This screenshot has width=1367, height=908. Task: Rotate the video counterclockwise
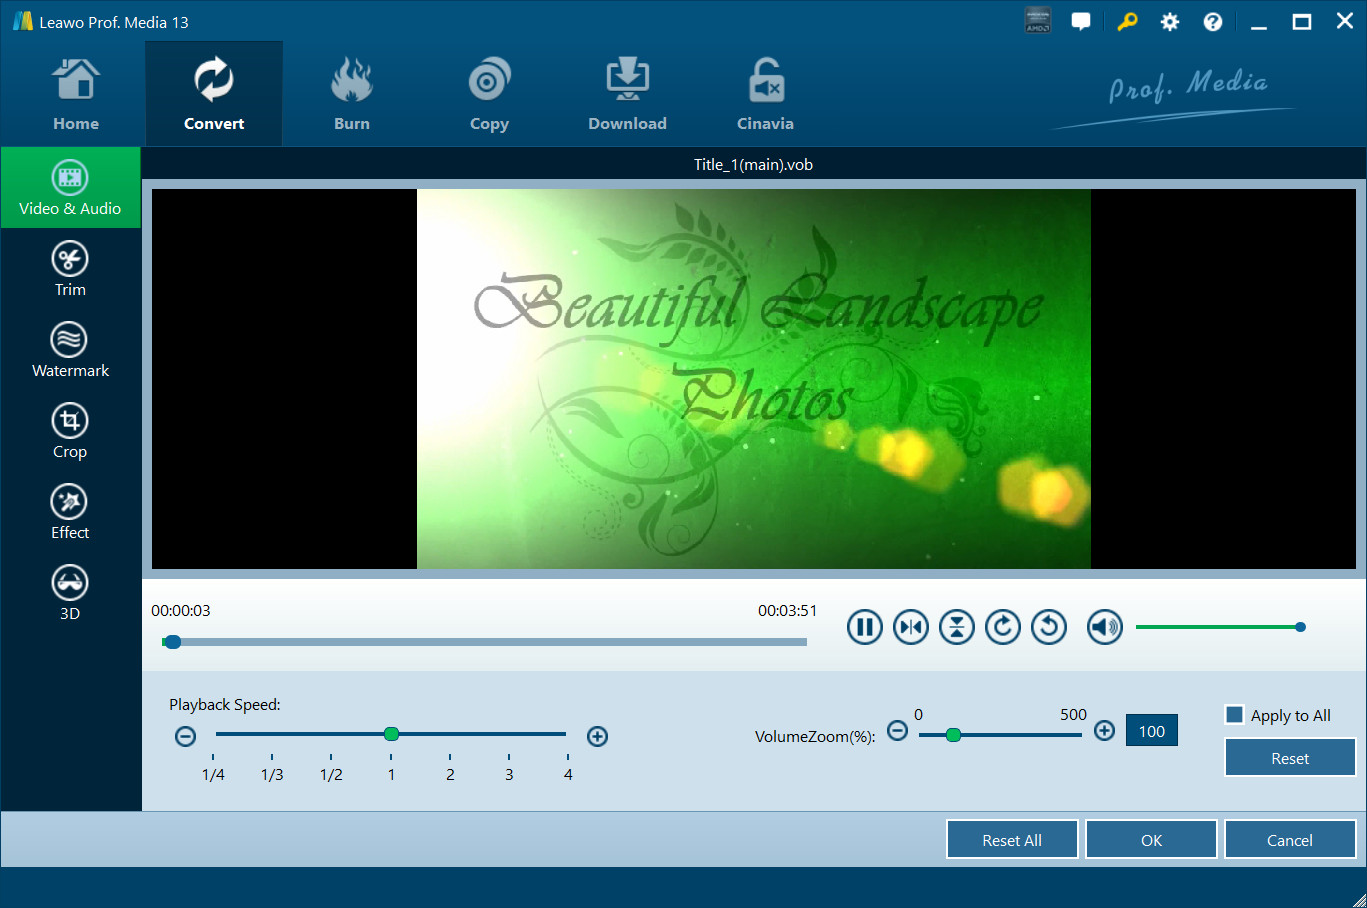click(x=1048, y=626)
